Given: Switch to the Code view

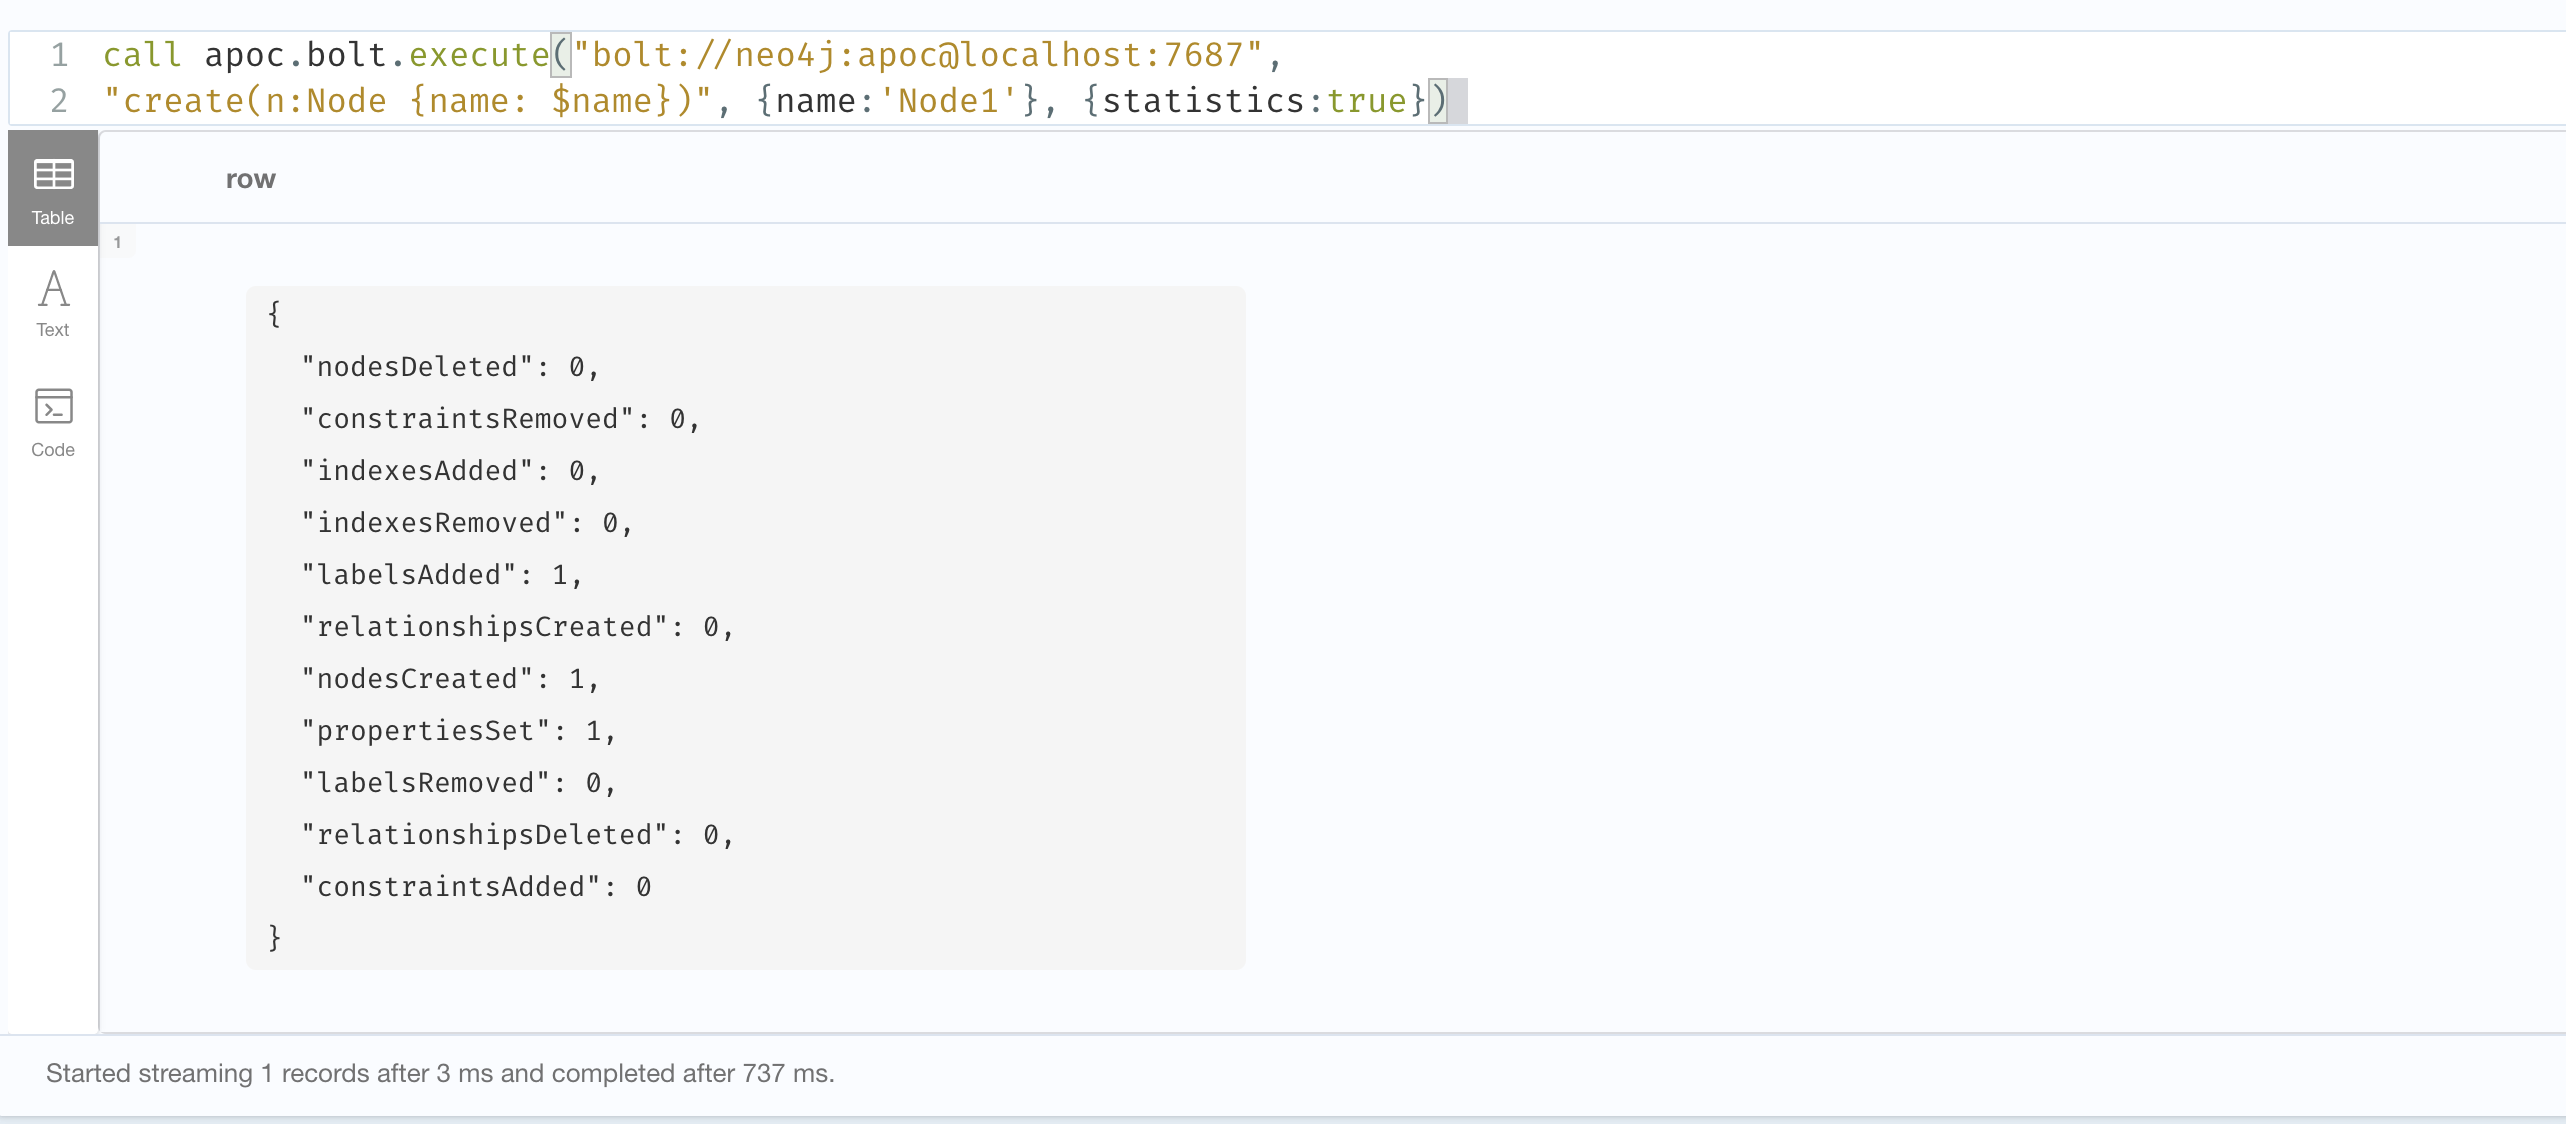Looking at the screenshot, I should tap(51, 421).
